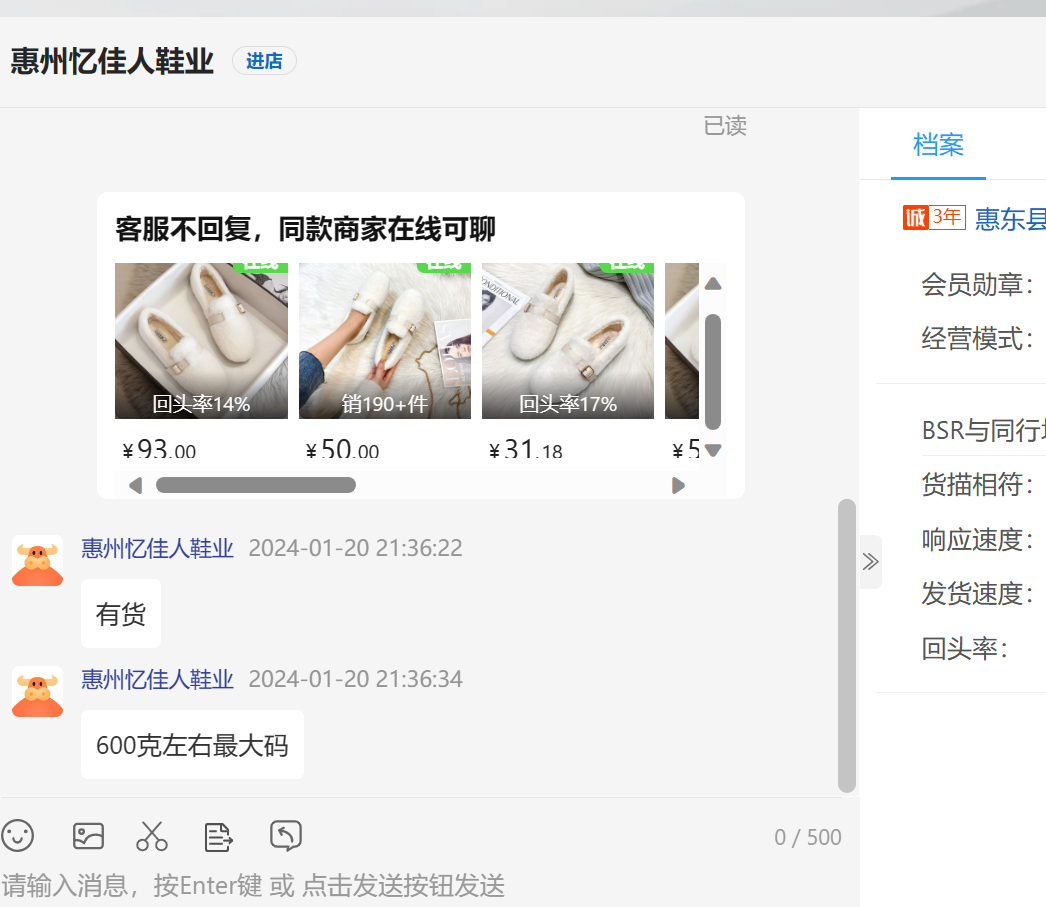Select the scissors screenshot tool
The width and height of the screenshot is (1046, 907).
(x=152, y=835)
